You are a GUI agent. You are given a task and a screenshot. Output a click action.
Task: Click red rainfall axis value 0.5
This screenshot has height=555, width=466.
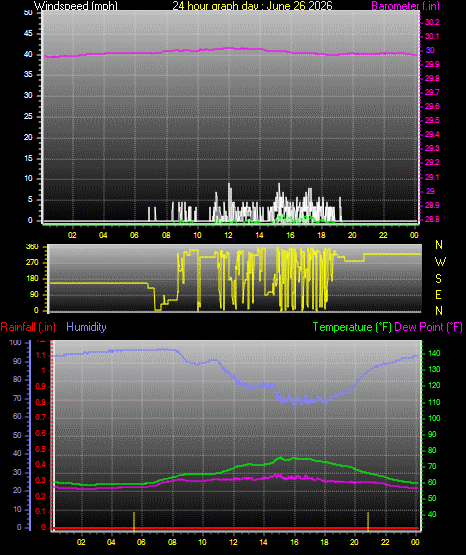coord(41,449)
